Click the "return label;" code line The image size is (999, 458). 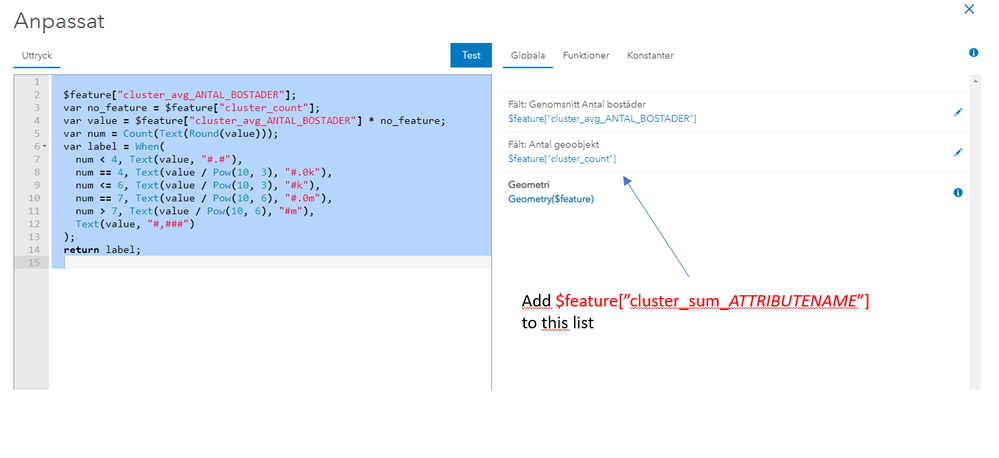[102, 249]
